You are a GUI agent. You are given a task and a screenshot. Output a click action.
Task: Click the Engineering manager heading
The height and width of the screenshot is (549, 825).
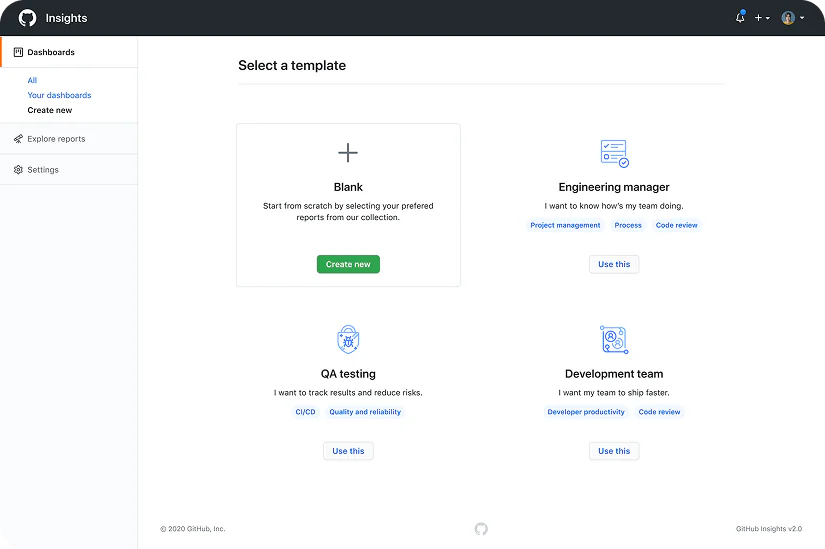click(x=614, y=187)
